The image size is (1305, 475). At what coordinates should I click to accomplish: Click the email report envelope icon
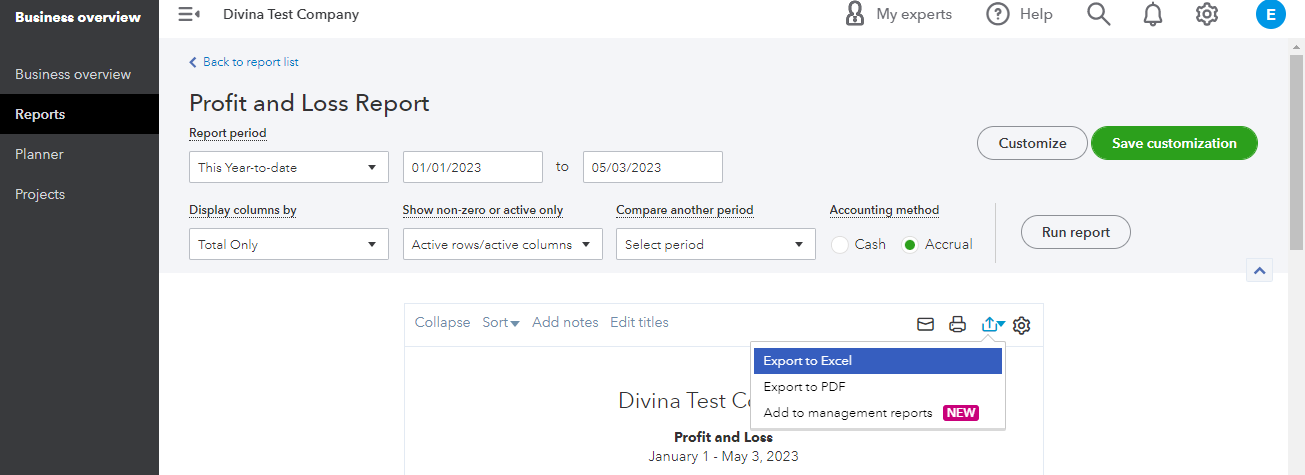click(926, 324)
